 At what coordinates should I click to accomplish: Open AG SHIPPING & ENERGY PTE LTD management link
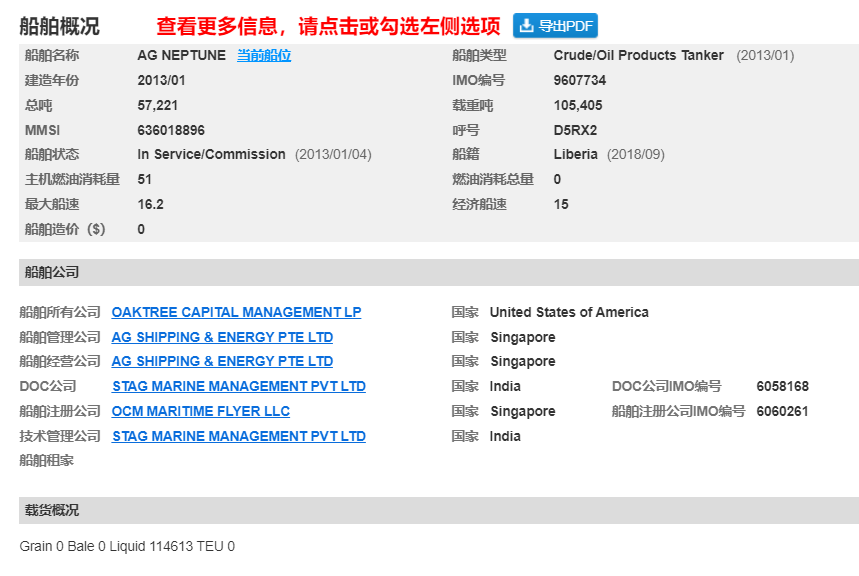coord(222,337)
